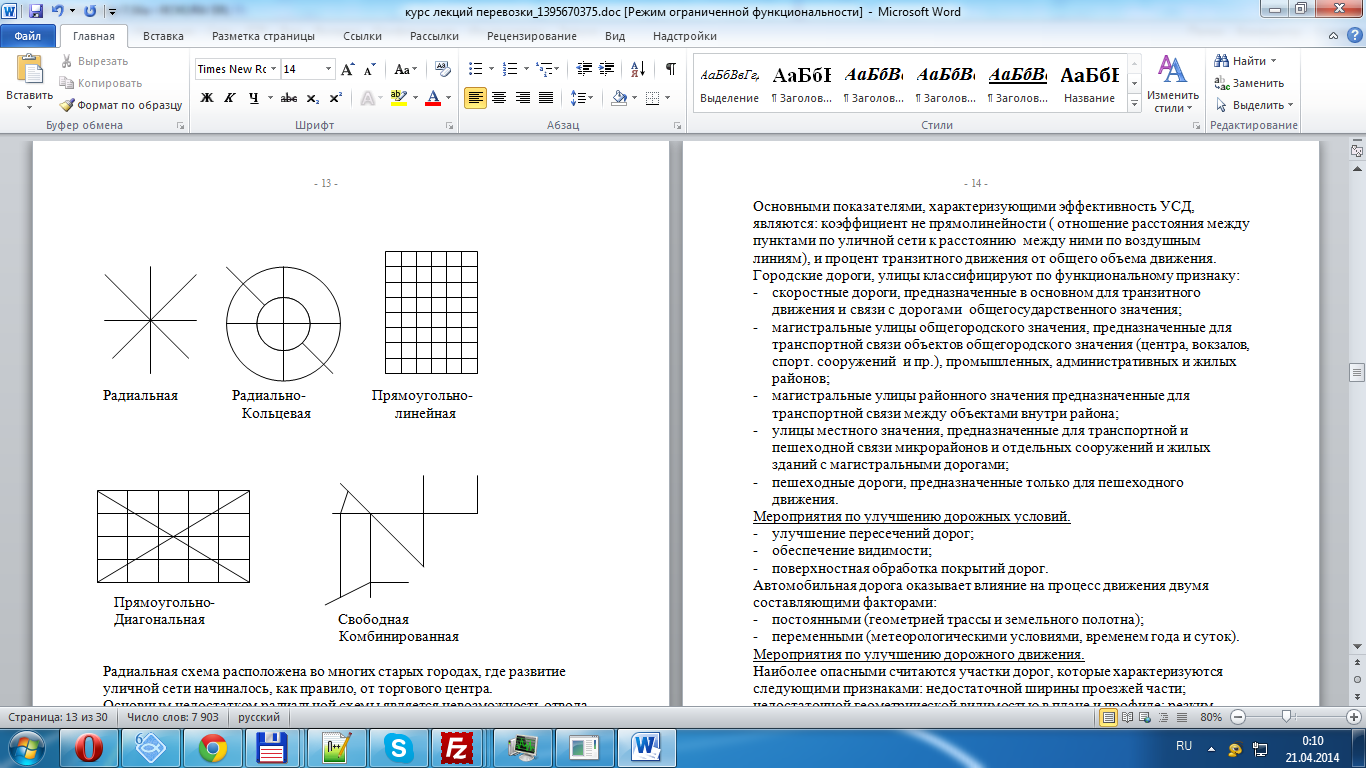The height and width of the screenshot is (768, 1366).
Task: Apply subscript formatting
Action: point(313,98)
